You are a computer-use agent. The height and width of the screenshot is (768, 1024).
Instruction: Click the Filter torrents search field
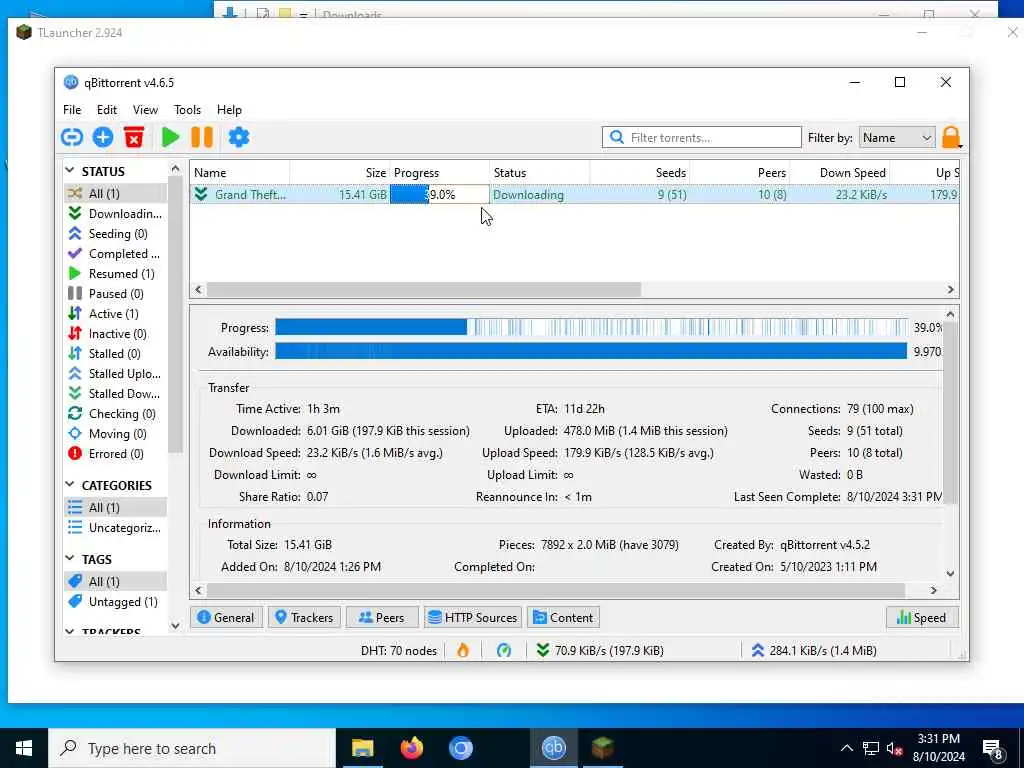pos(701,138)
